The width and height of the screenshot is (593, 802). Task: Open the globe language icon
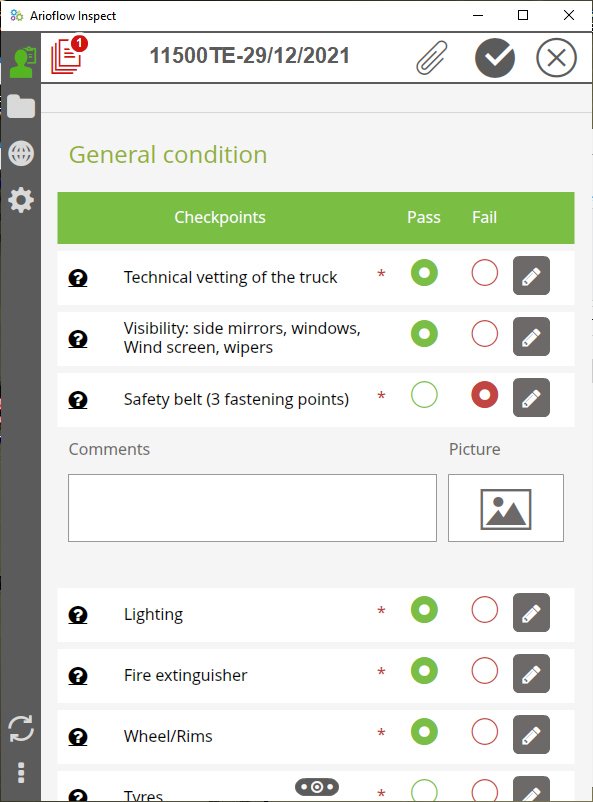20,153
